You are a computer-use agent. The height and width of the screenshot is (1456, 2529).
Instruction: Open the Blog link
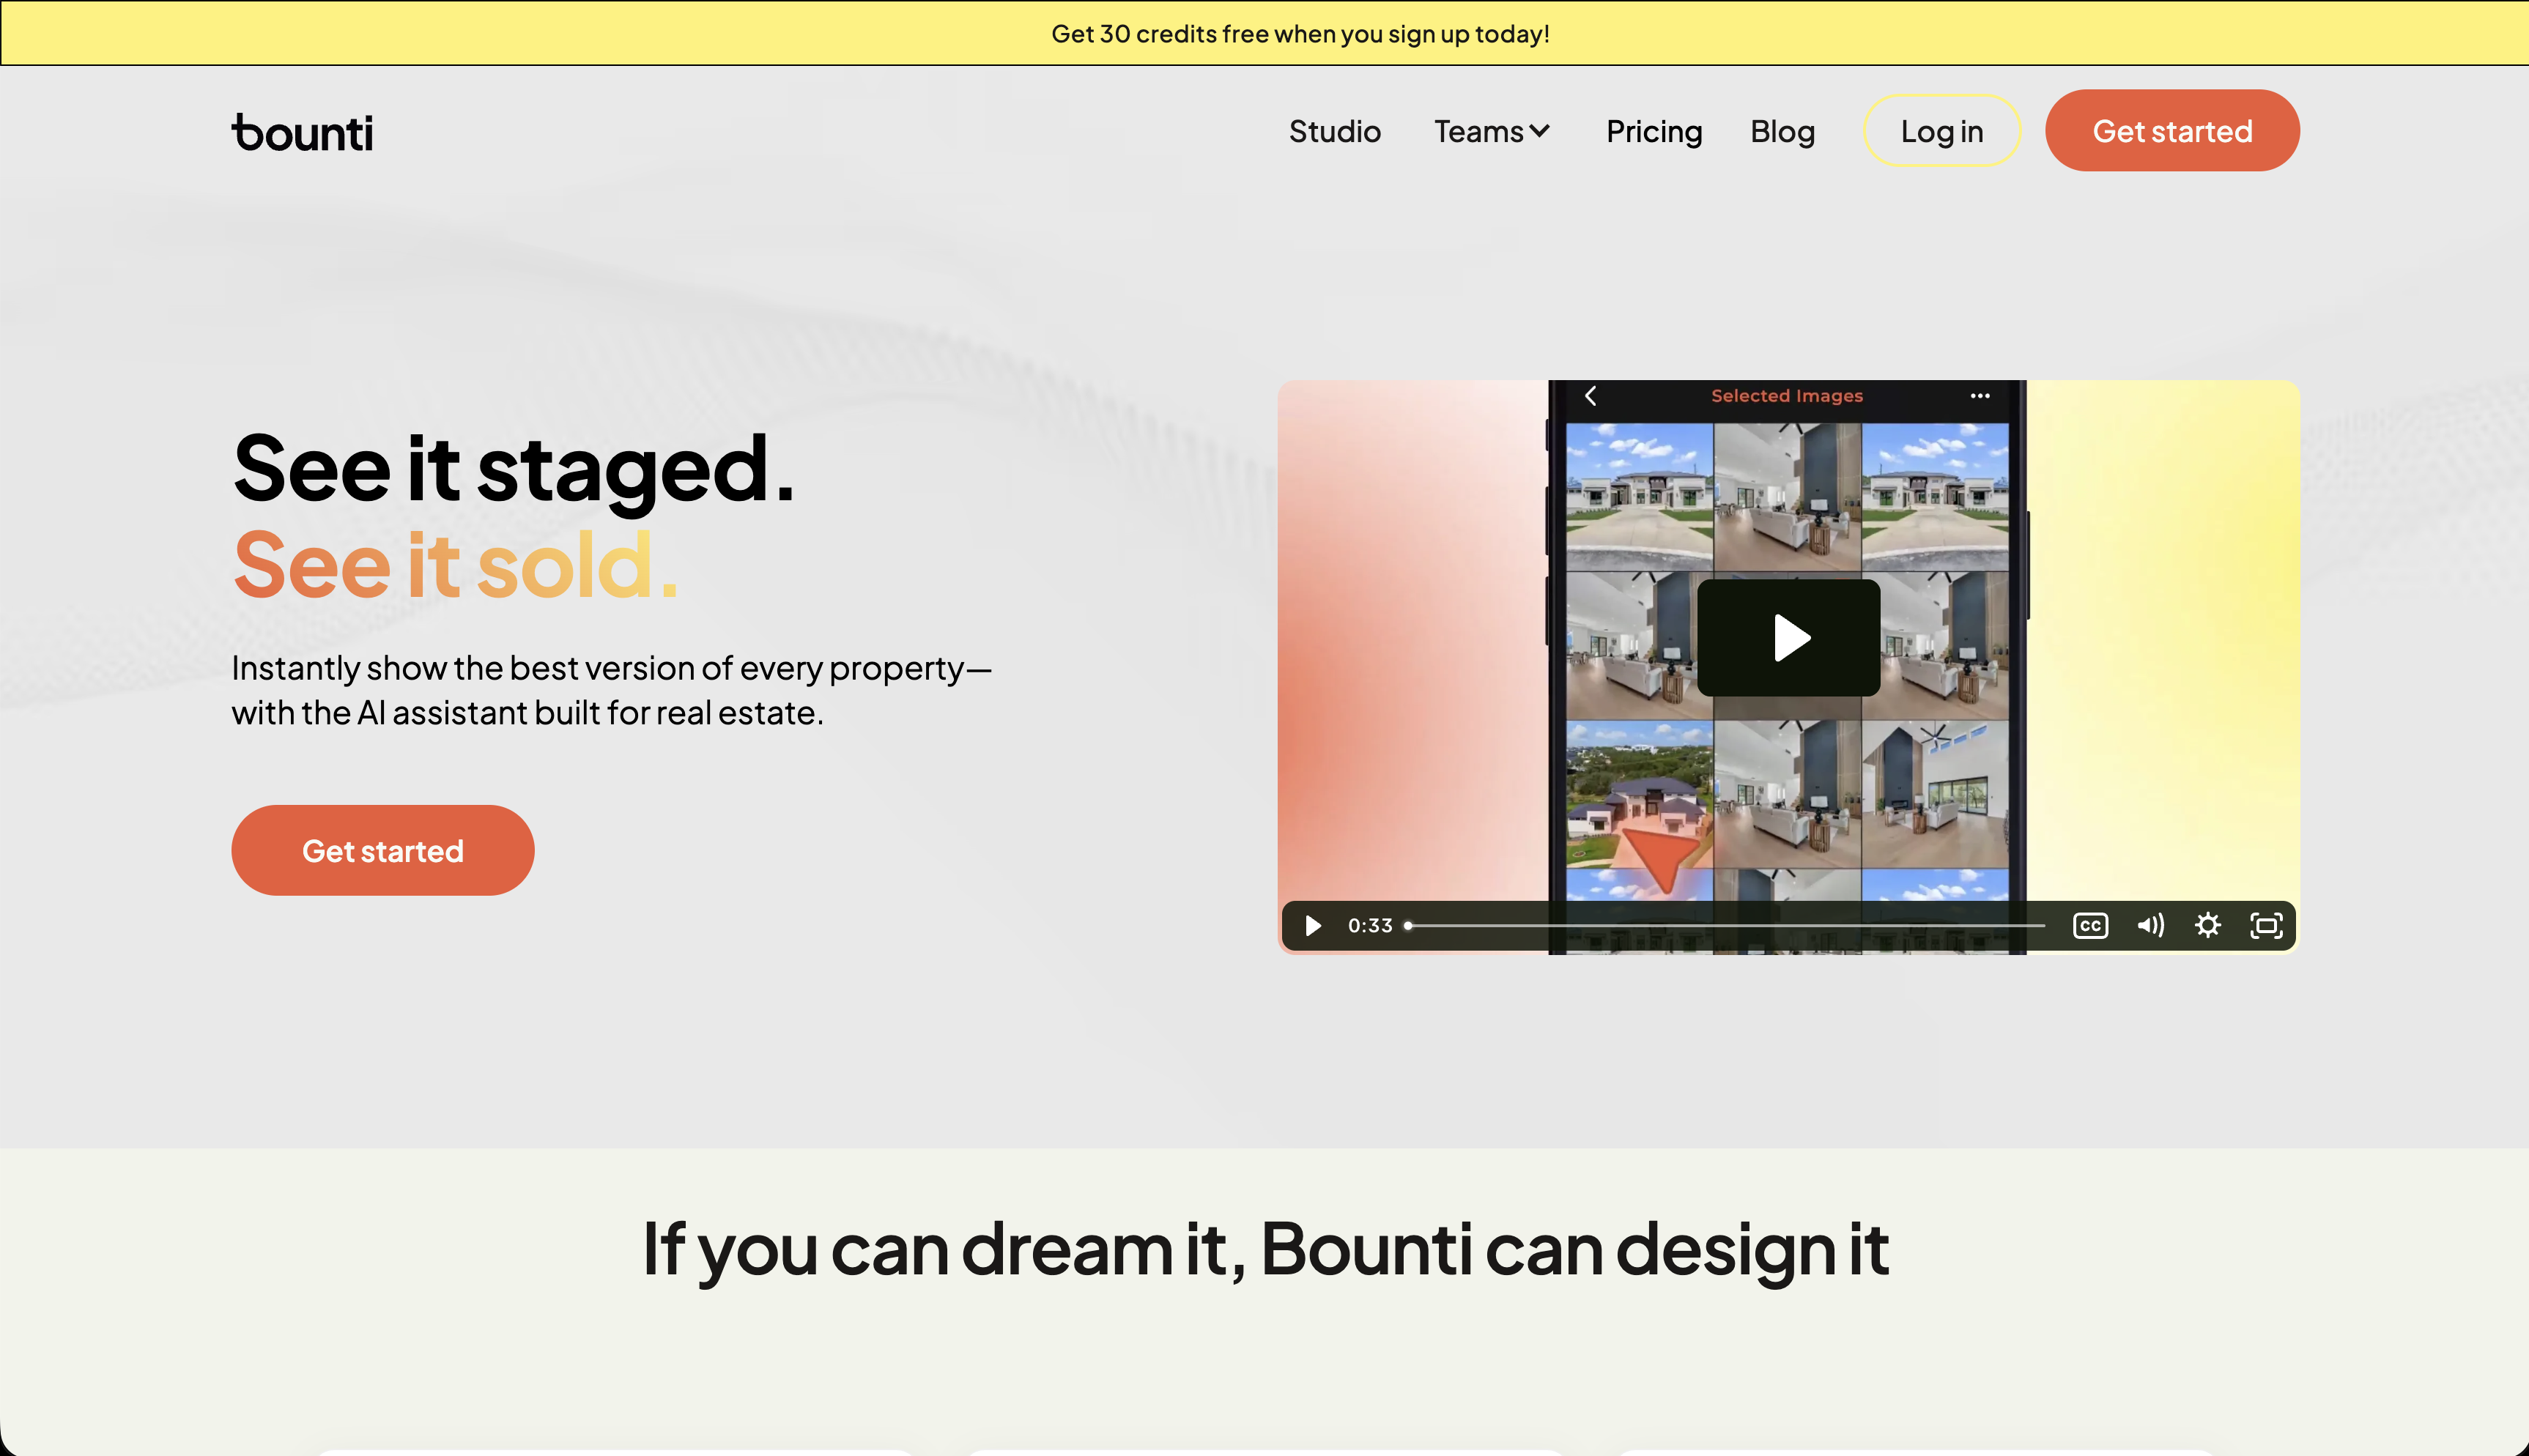tap(1782, 131)
